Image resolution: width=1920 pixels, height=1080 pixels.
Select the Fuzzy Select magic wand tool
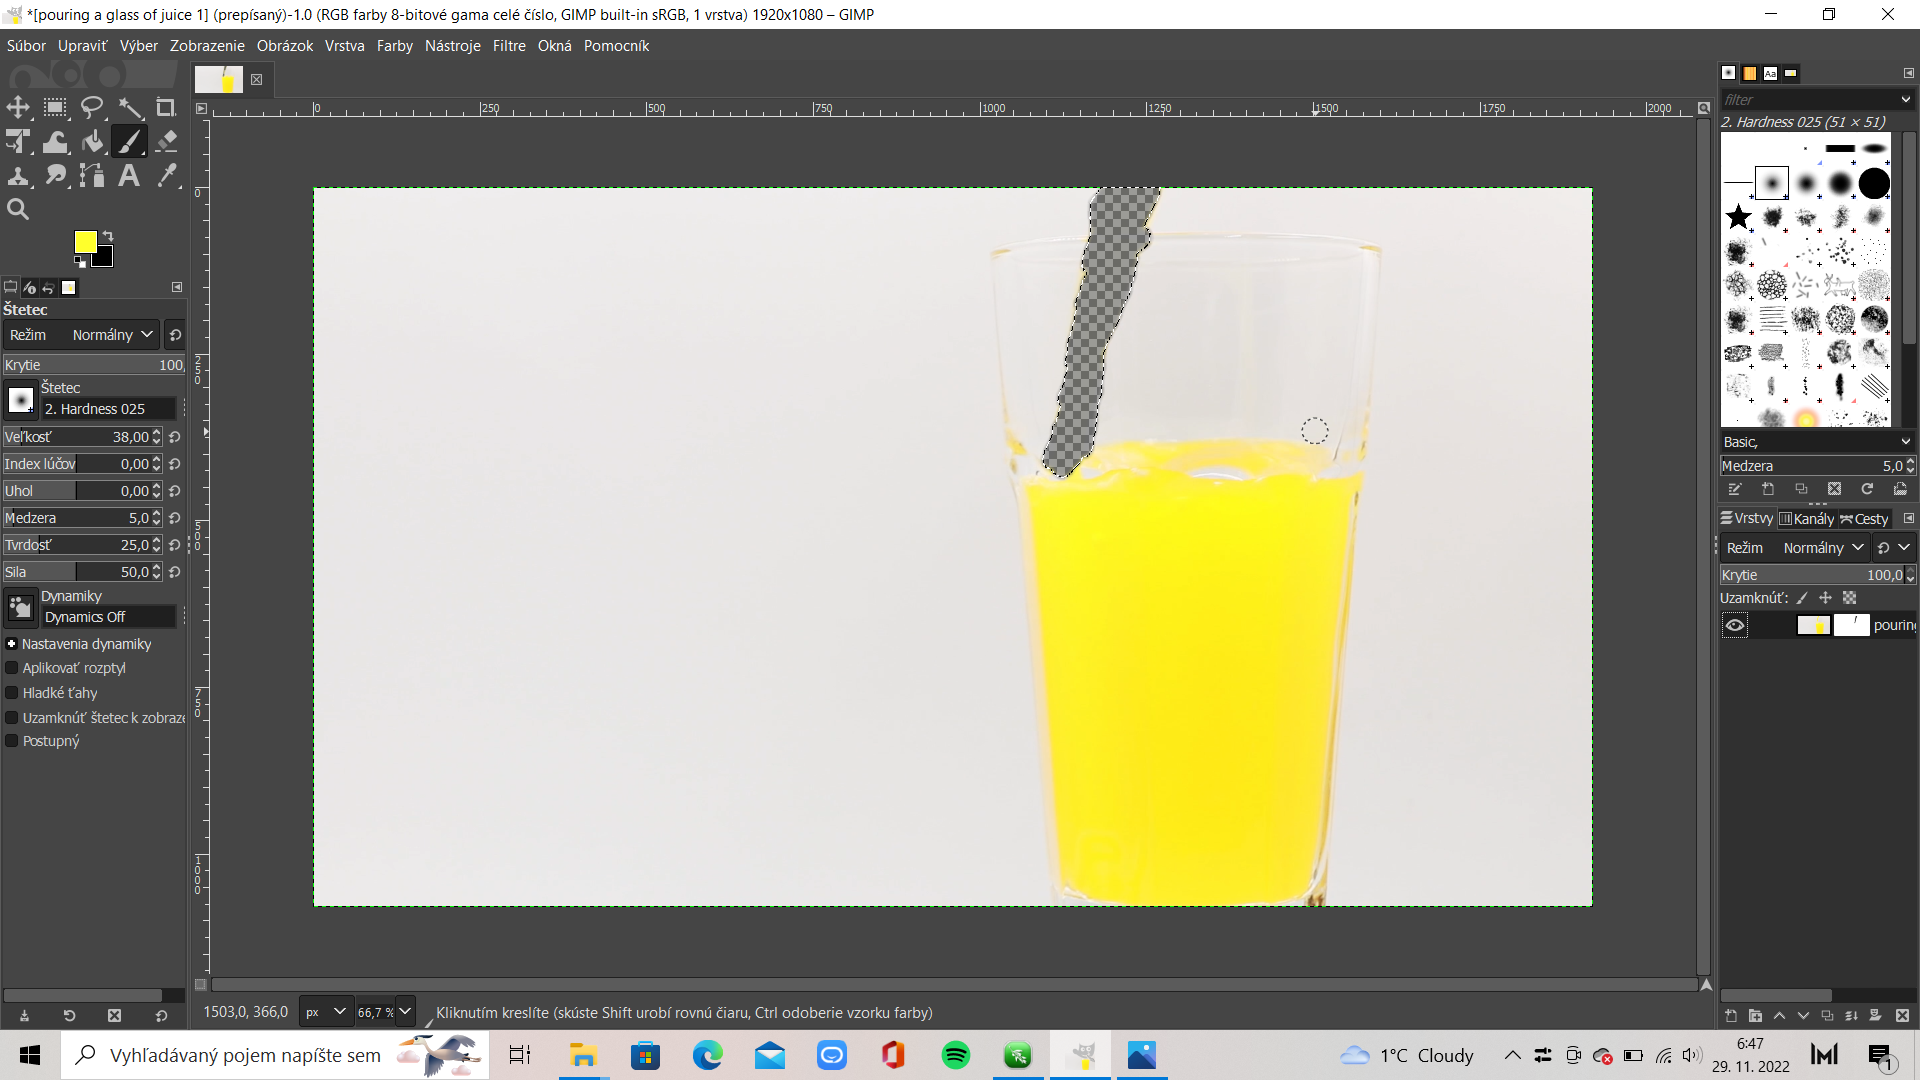coord(129,108)
